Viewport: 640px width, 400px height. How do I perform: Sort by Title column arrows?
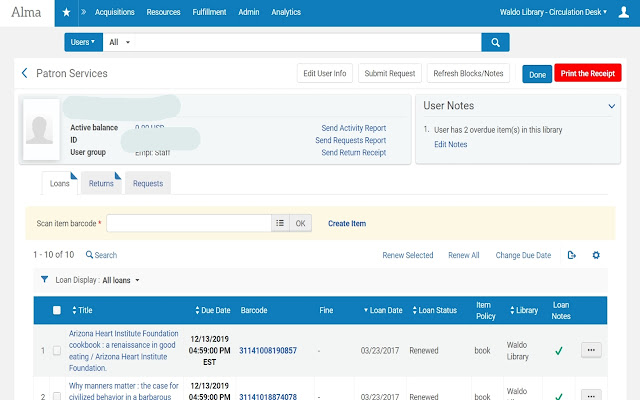[74, 310]
